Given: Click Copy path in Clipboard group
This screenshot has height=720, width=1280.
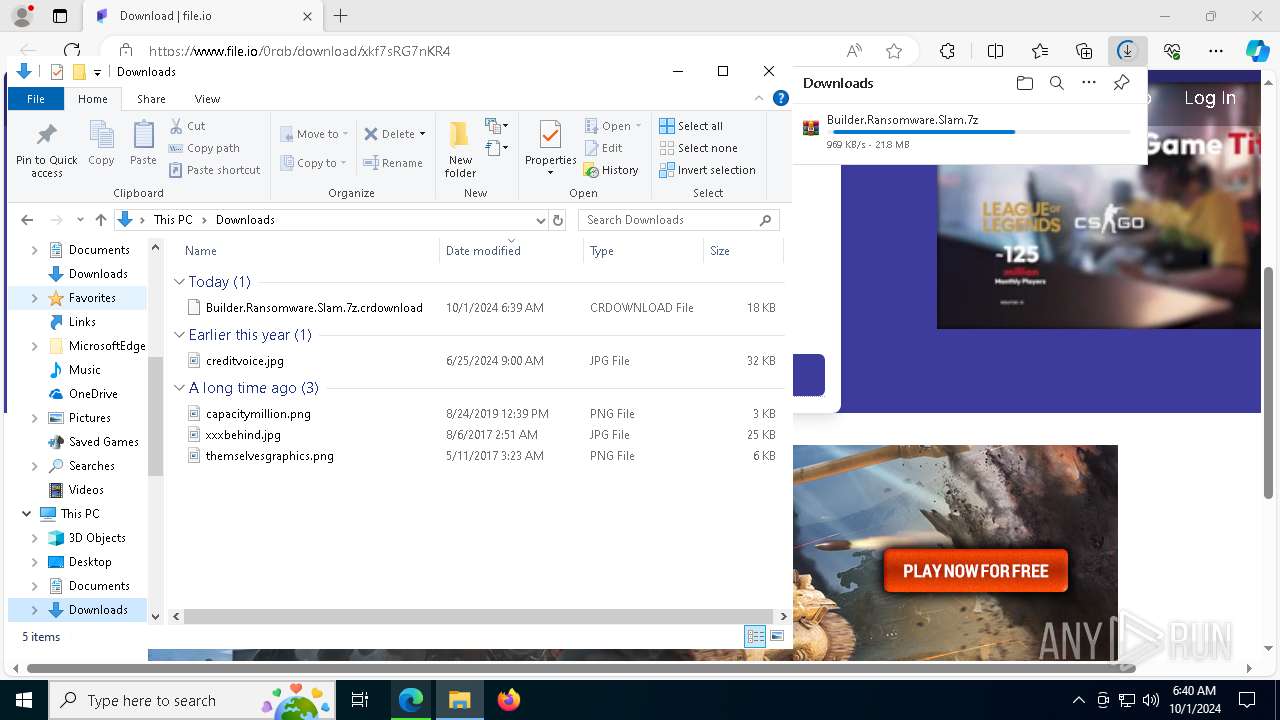Looking at the screenshot, I should pos(204,148).
